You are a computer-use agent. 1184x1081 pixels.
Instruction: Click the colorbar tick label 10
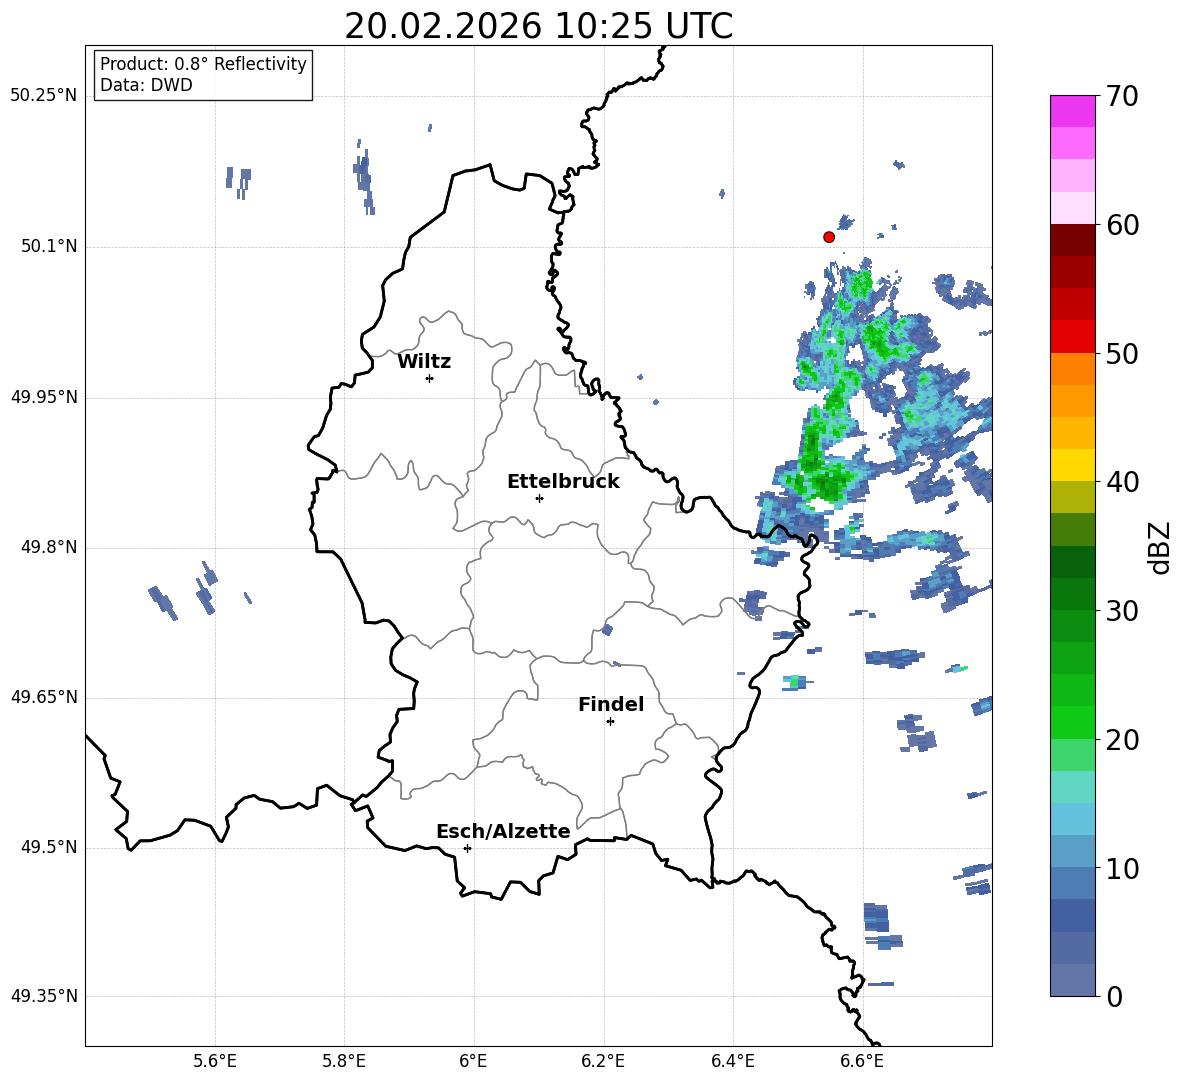click(x=1122, y=868)
